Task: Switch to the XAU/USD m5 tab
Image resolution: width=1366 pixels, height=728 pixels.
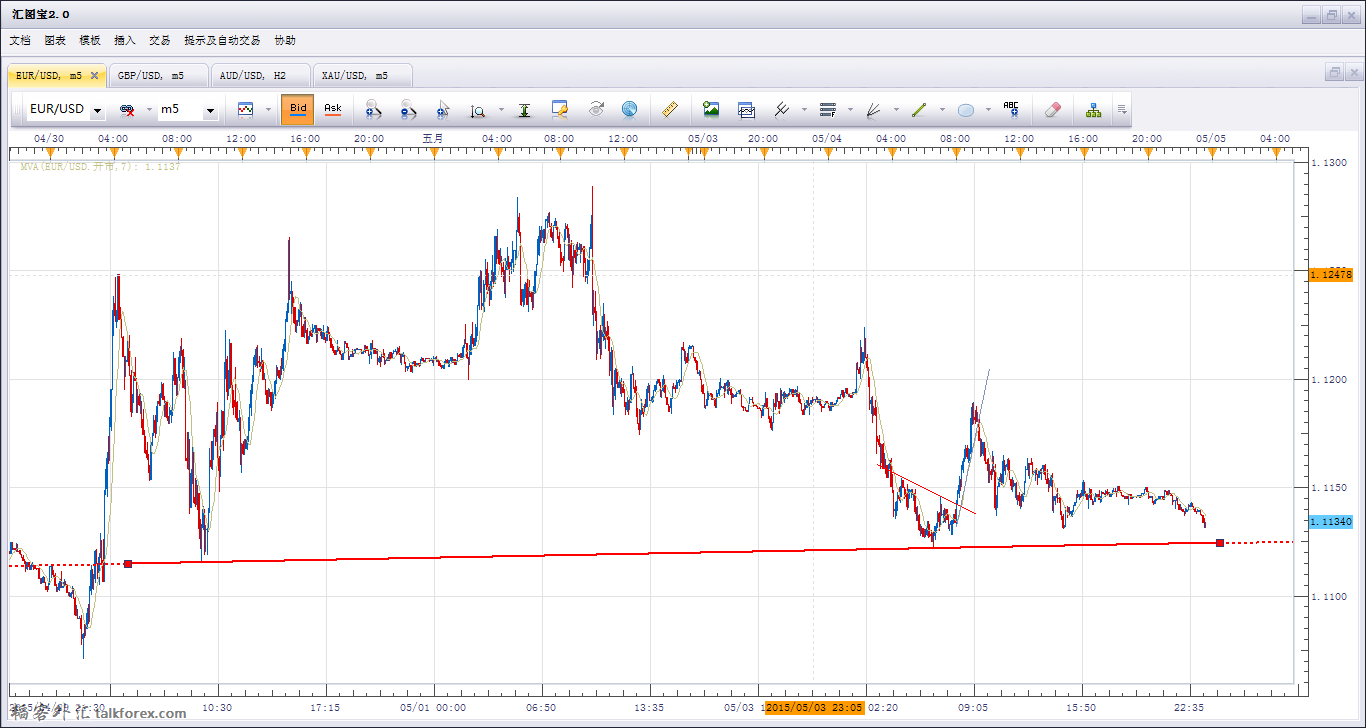Action: tap(361, 75)
